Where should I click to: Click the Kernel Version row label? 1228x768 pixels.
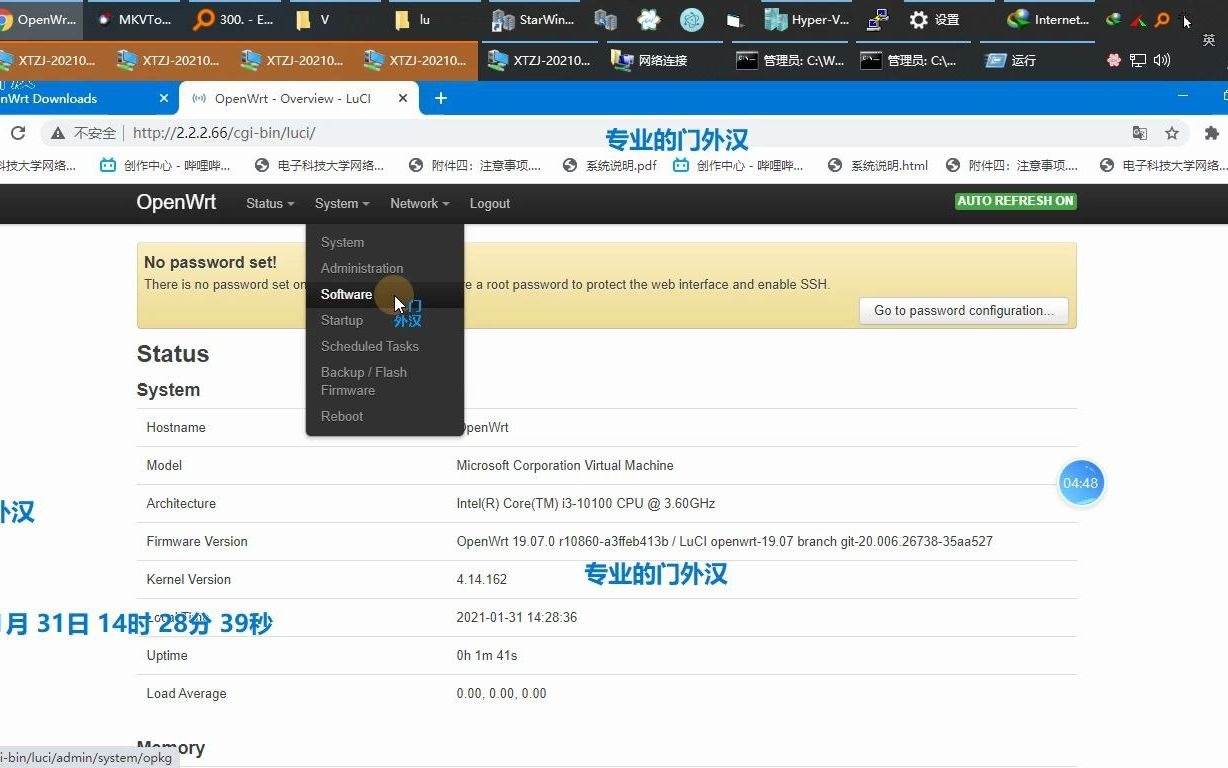tap(188, 579)
